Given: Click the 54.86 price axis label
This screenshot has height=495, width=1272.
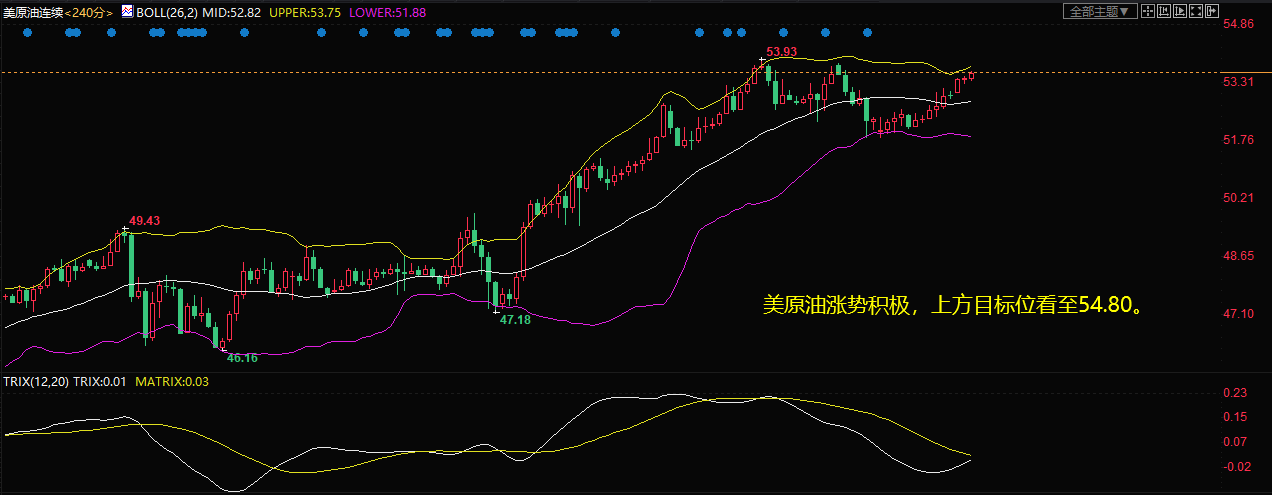Looking at the screenshot, I should point(1238,24).
